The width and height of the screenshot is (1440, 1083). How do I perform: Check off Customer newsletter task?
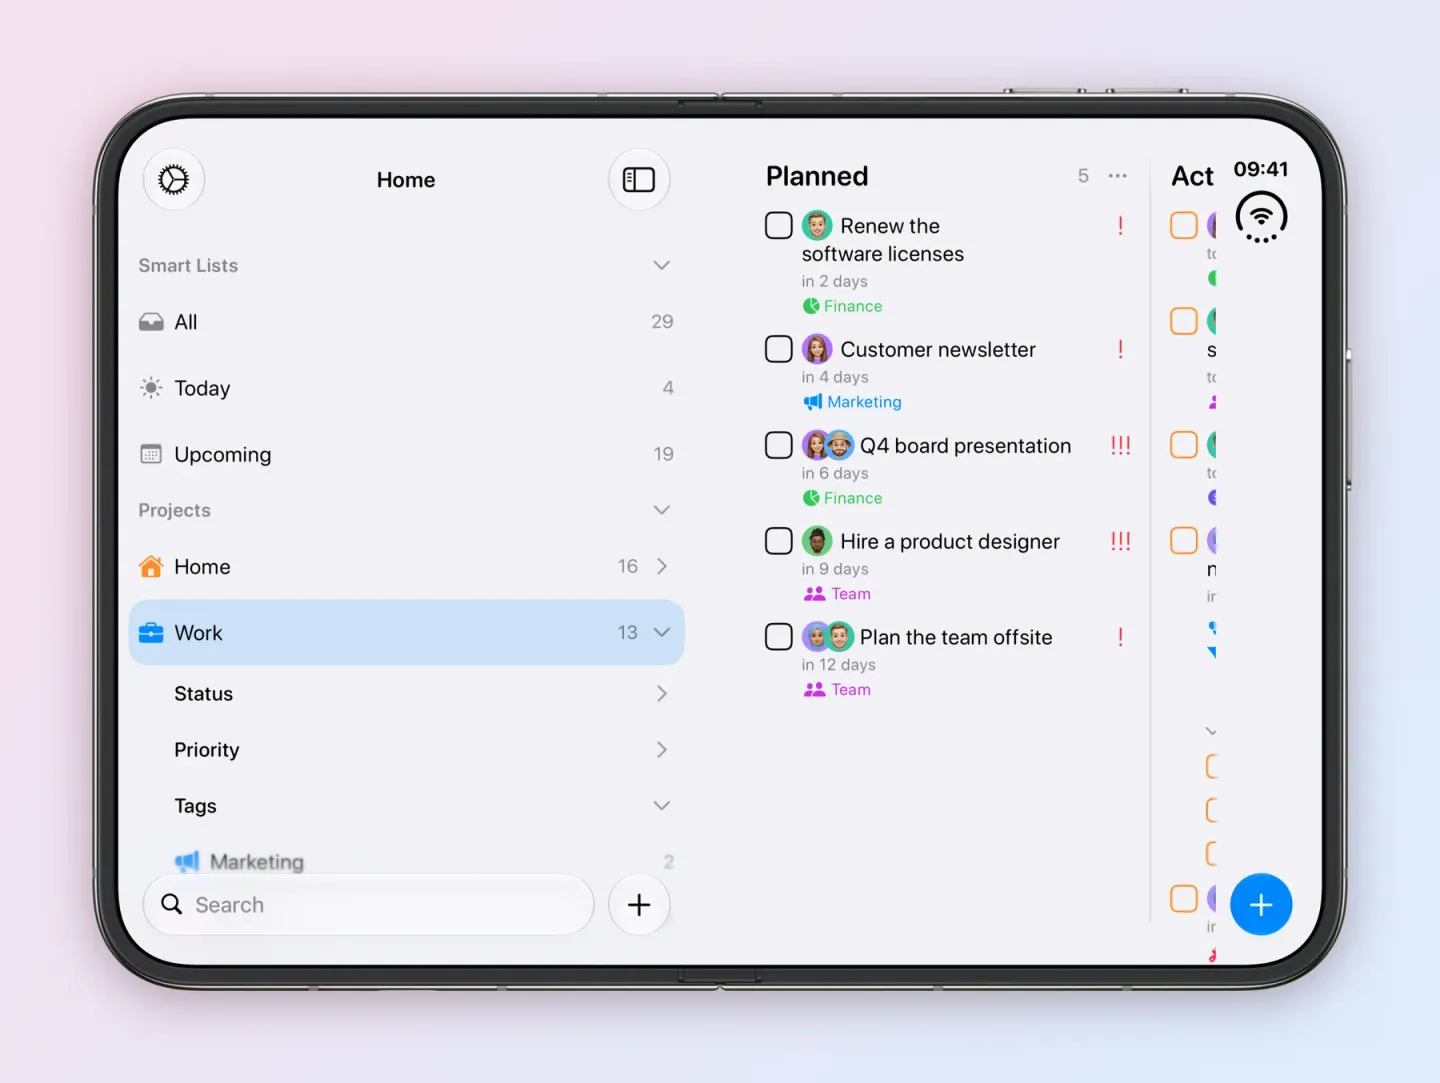pyautogui.click(x=779, y=349)
